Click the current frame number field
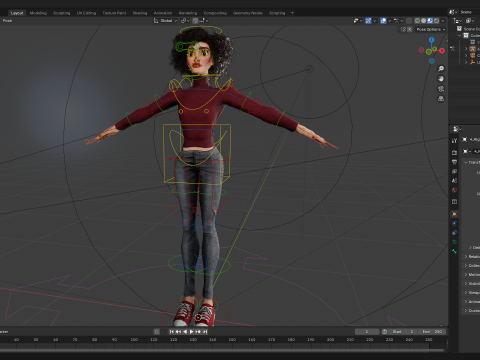This screenshot has height=360, width=480. click(x=367, y=332)
